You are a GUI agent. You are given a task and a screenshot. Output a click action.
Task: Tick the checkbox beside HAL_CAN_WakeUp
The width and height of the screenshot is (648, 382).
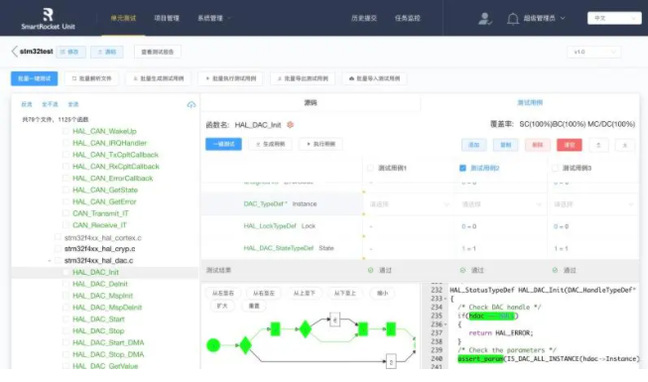66,131
